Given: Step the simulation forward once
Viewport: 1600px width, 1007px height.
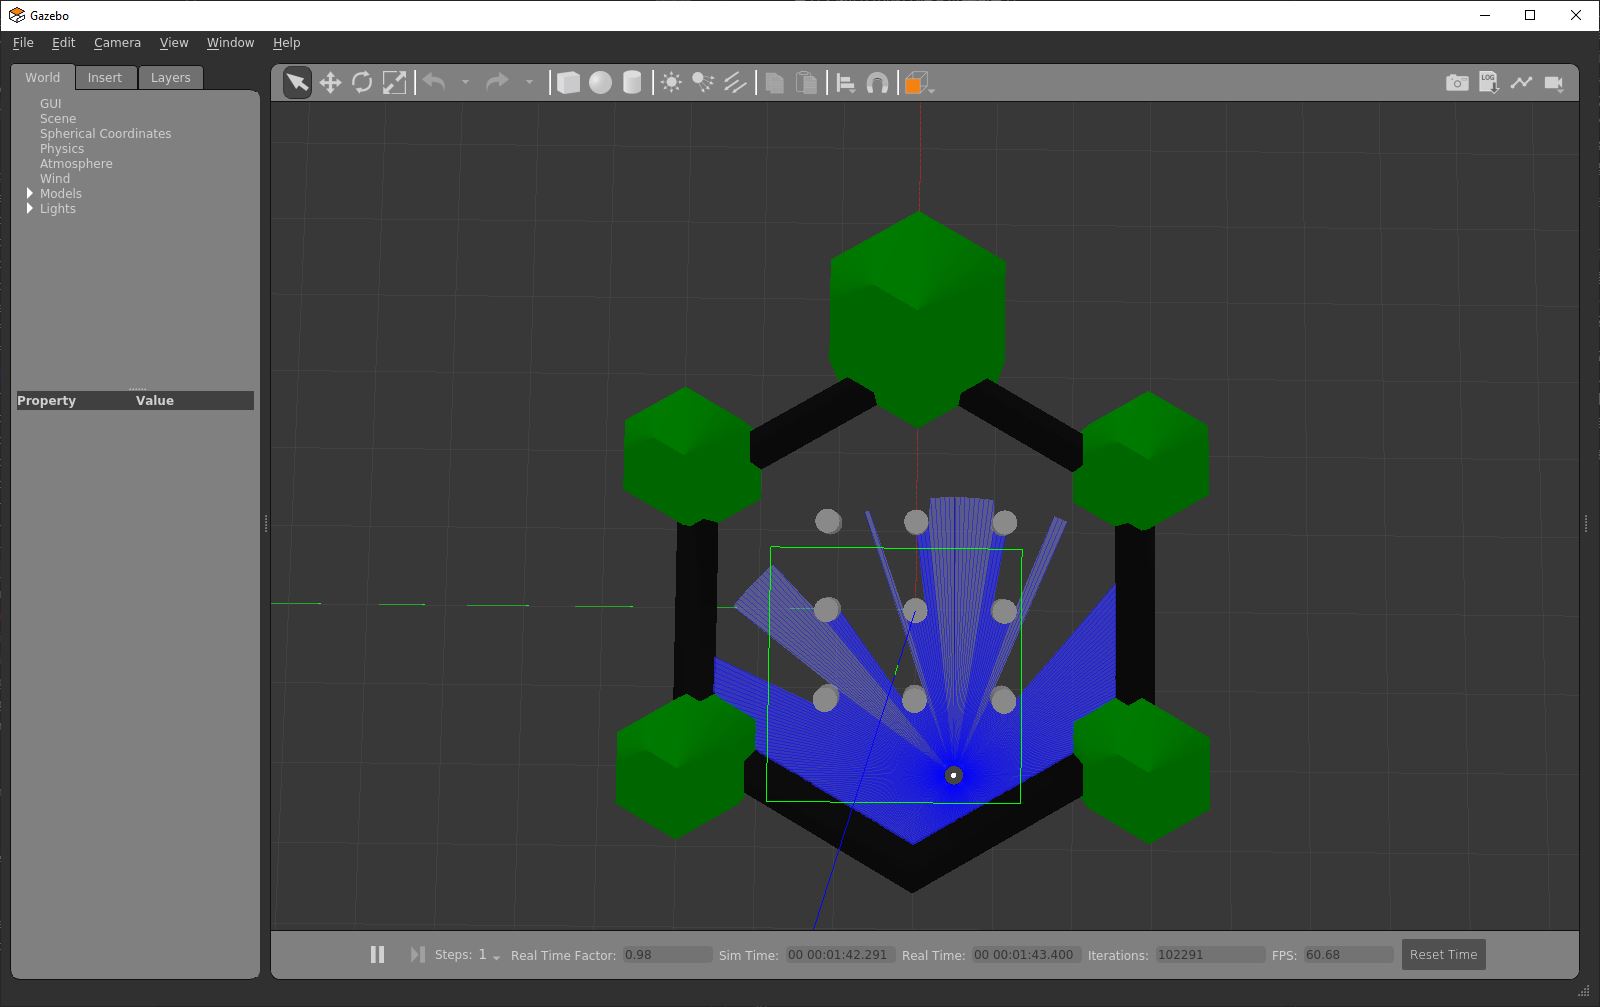Looking at the screenshot, I should click(417, 955).
